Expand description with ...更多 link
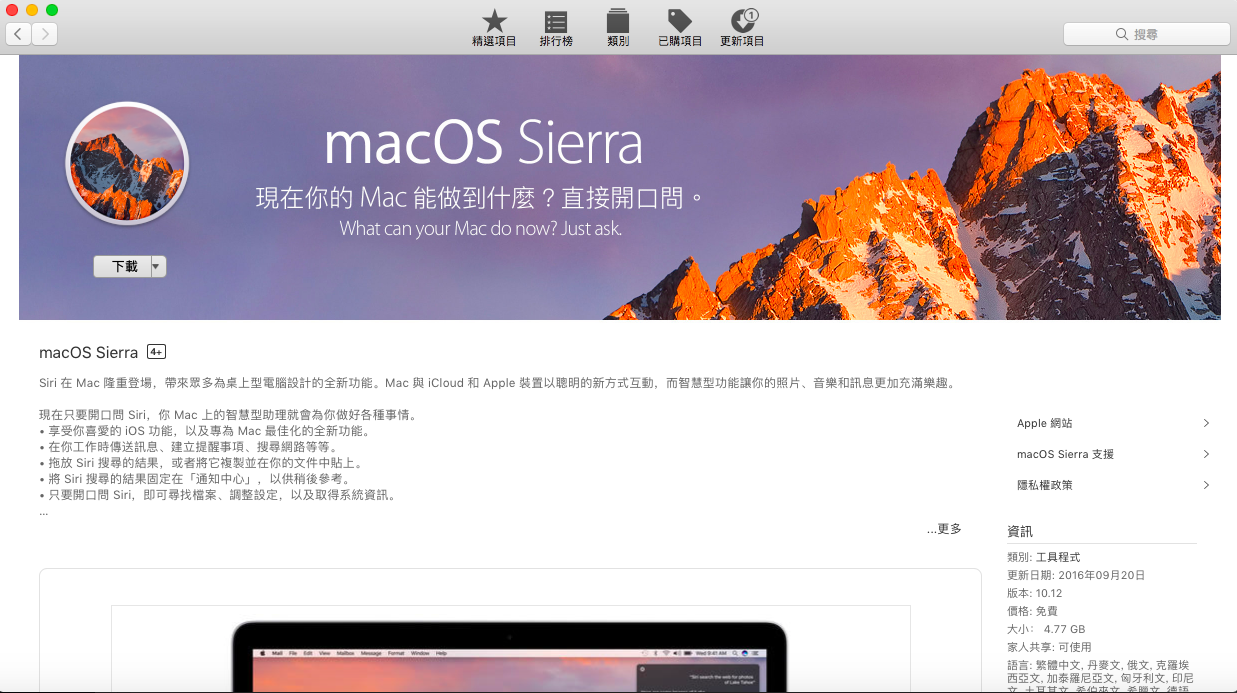 click(944, 529)
